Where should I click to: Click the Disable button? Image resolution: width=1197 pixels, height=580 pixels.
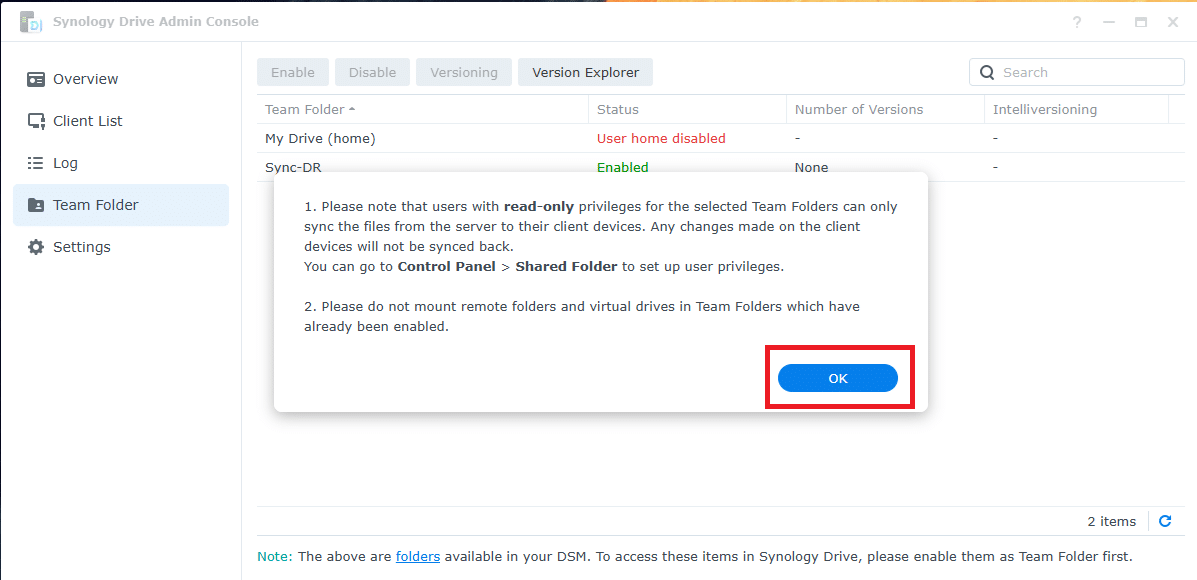pos(373,72)
